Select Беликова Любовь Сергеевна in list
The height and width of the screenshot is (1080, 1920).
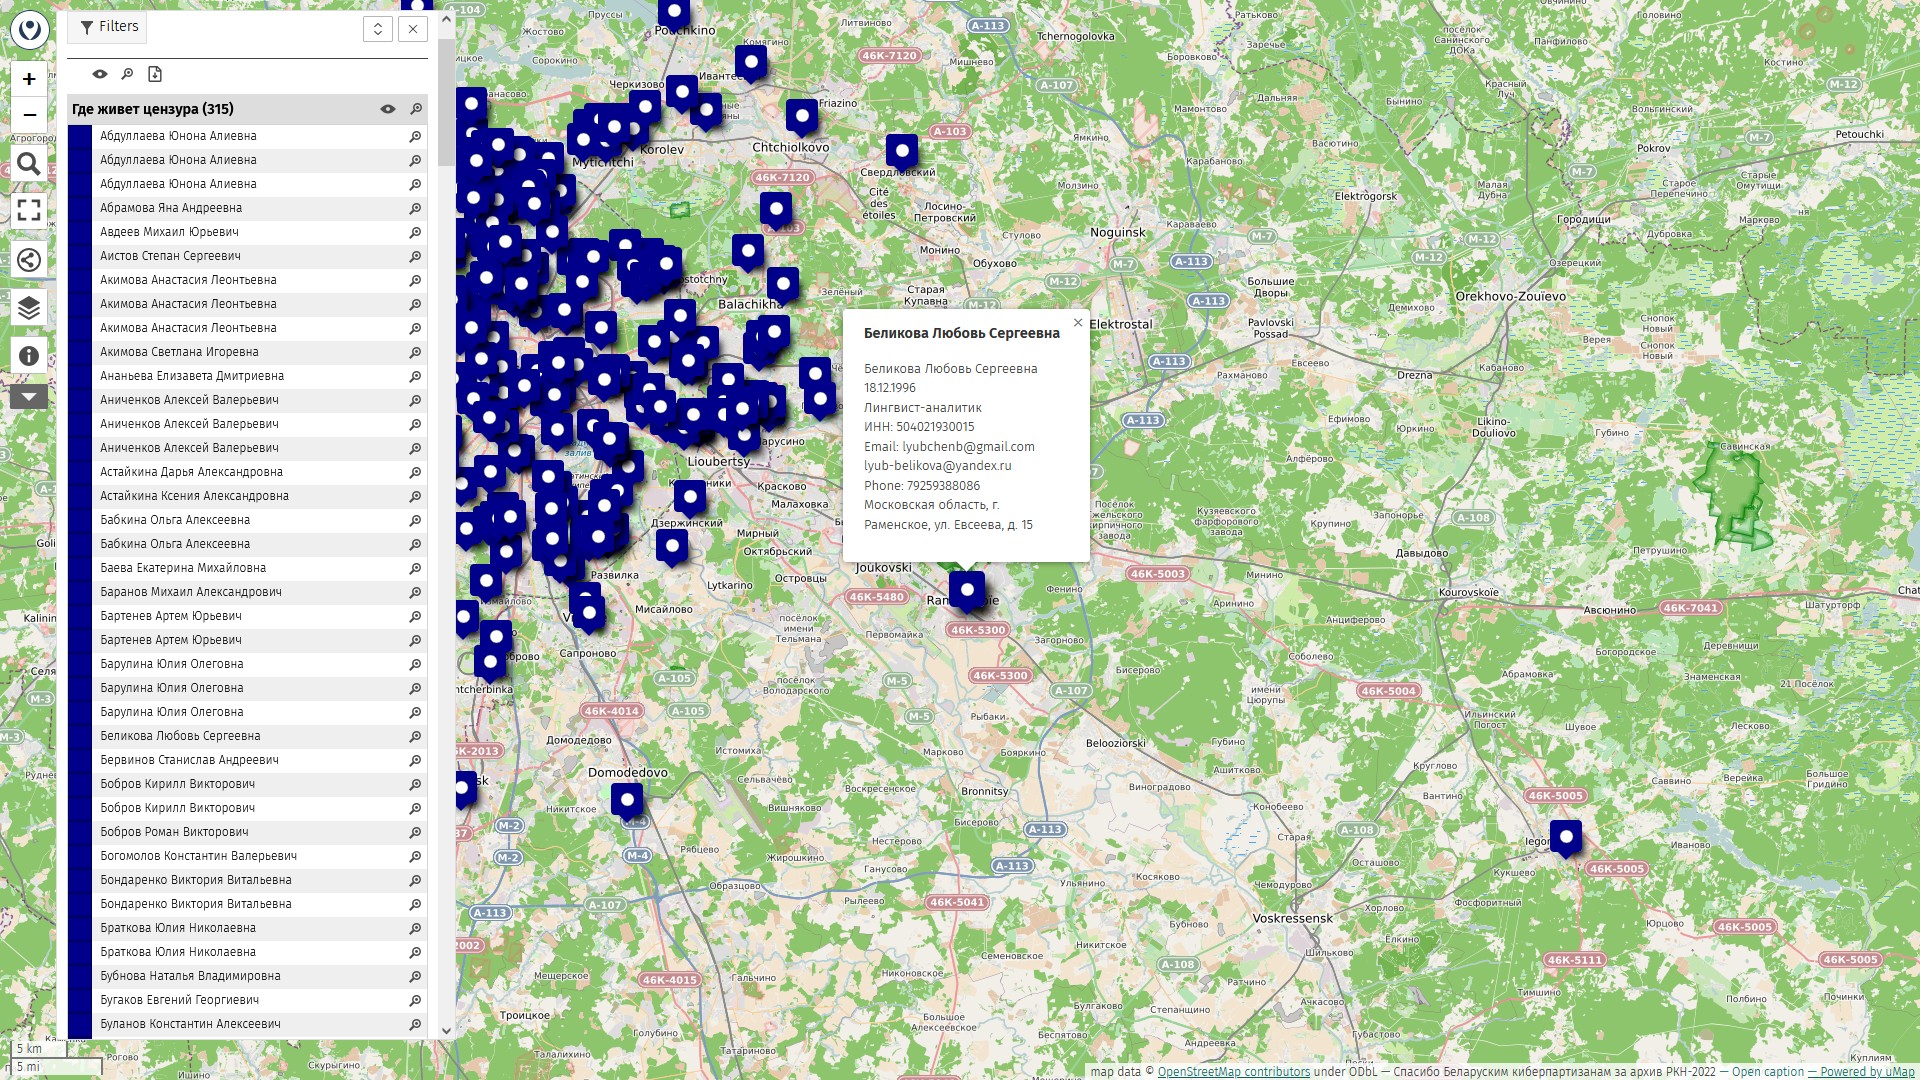[180, 736]
